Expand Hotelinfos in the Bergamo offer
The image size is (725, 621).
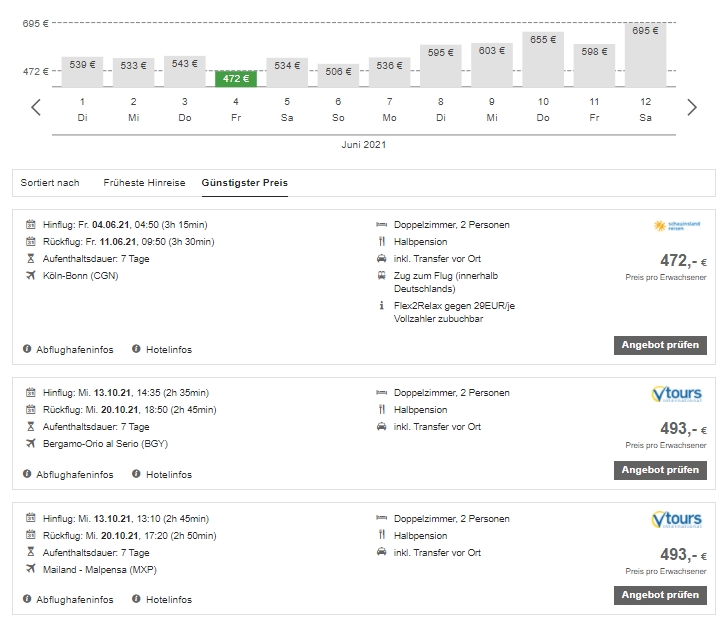169,474
